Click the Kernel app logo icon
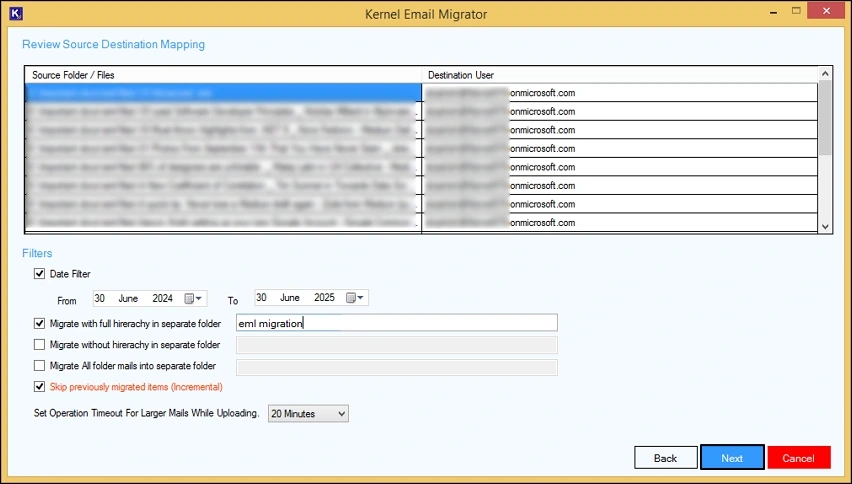The height and width of the screenshot is (484, 852). point(16,13)
